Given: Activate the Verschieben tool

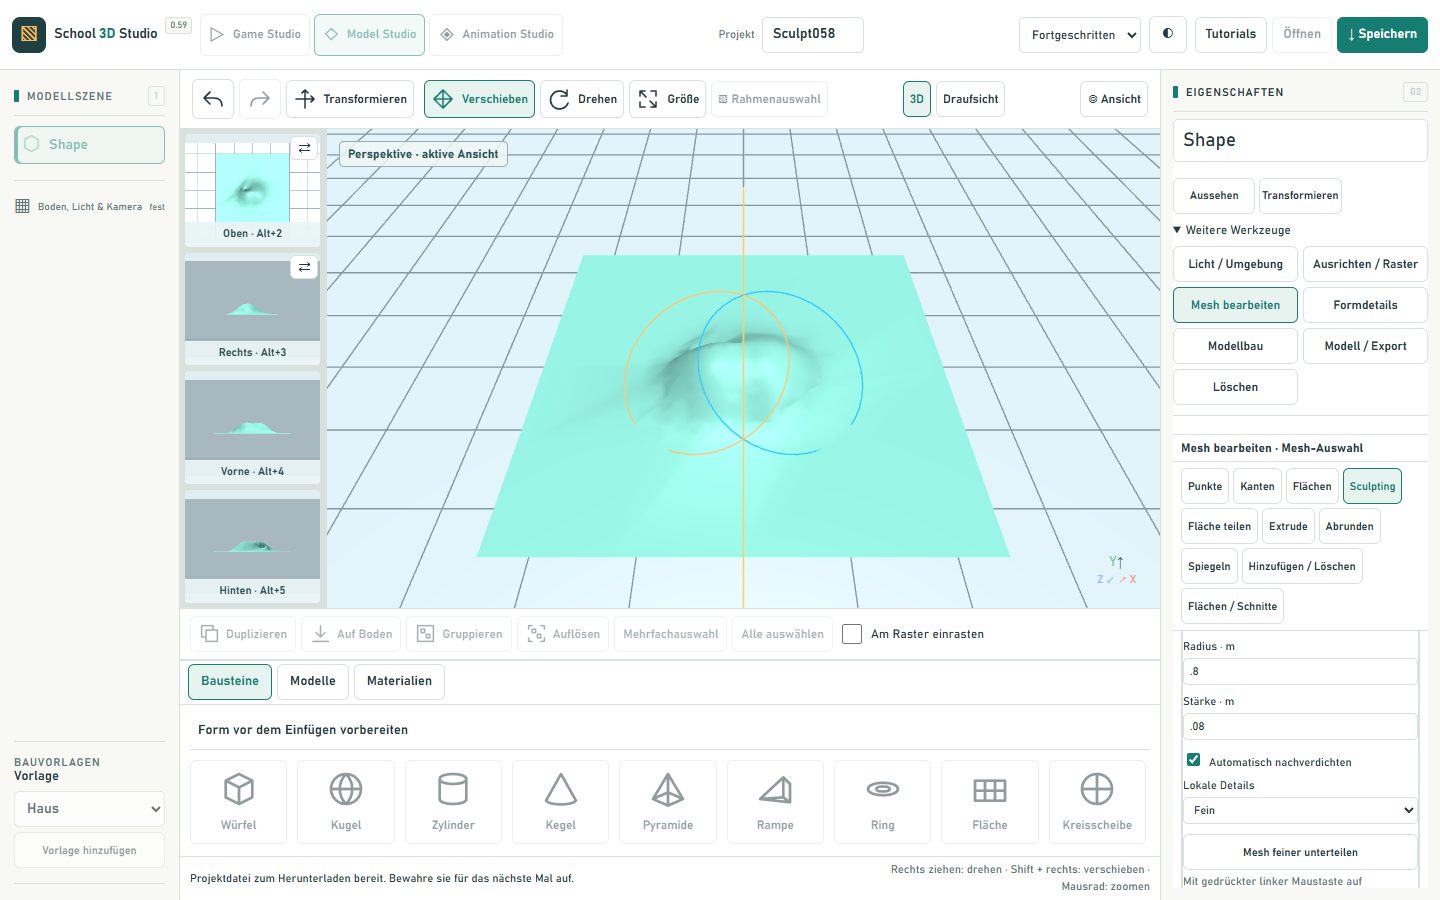Looking at the screenshot, I should coord(479,99).
